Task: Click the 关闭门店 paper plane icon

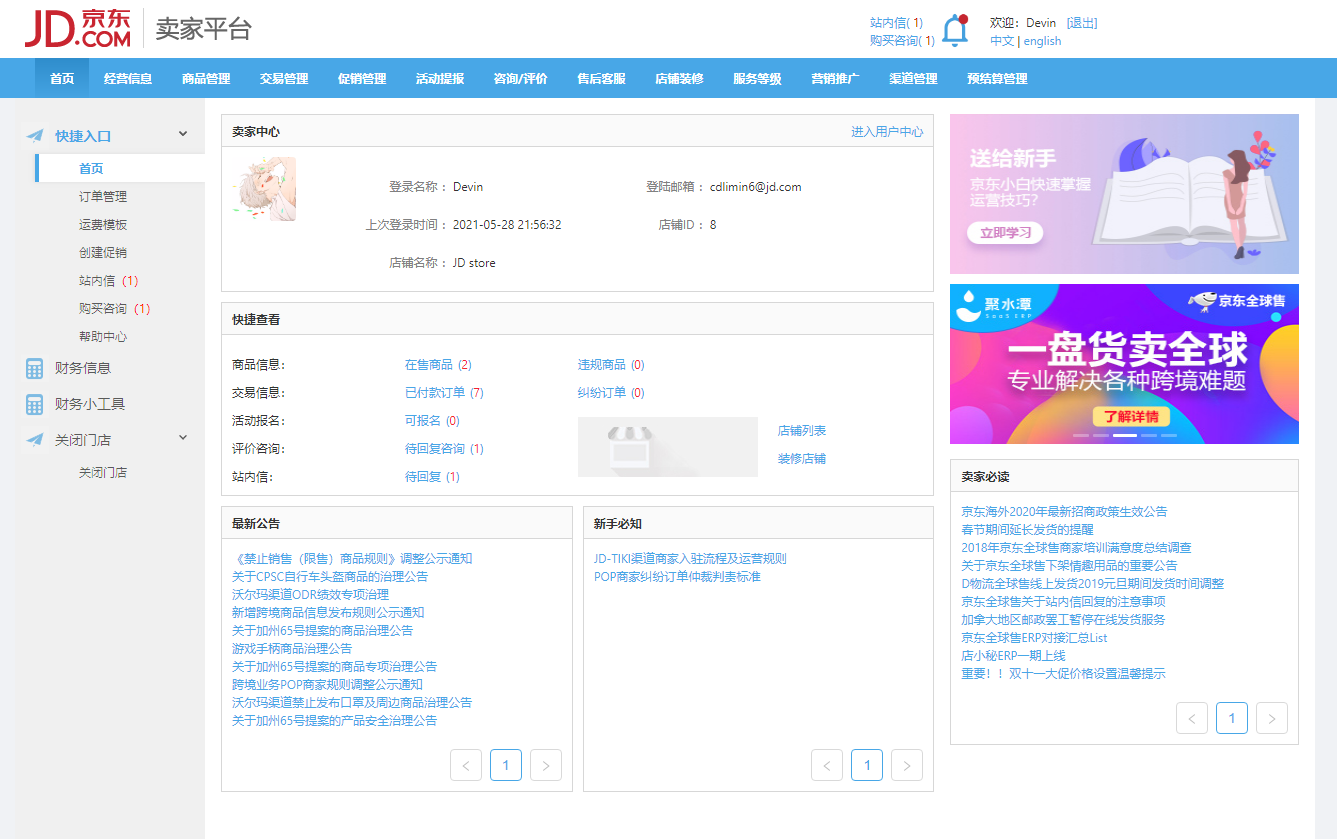Action: 35,439
